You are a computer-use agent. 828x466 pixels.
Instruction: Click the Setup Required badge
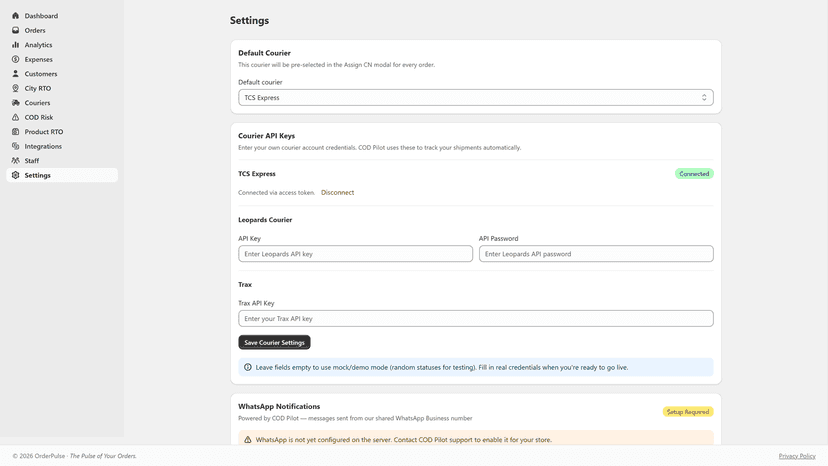pos(688,412)
